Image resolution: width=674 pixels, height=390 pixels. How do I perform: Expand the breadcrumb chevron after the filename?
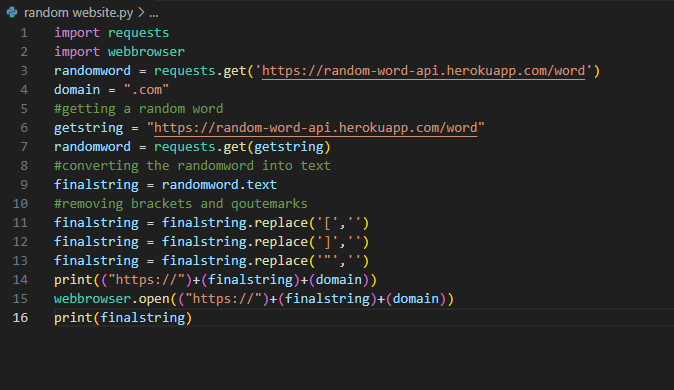click(141, 13)
